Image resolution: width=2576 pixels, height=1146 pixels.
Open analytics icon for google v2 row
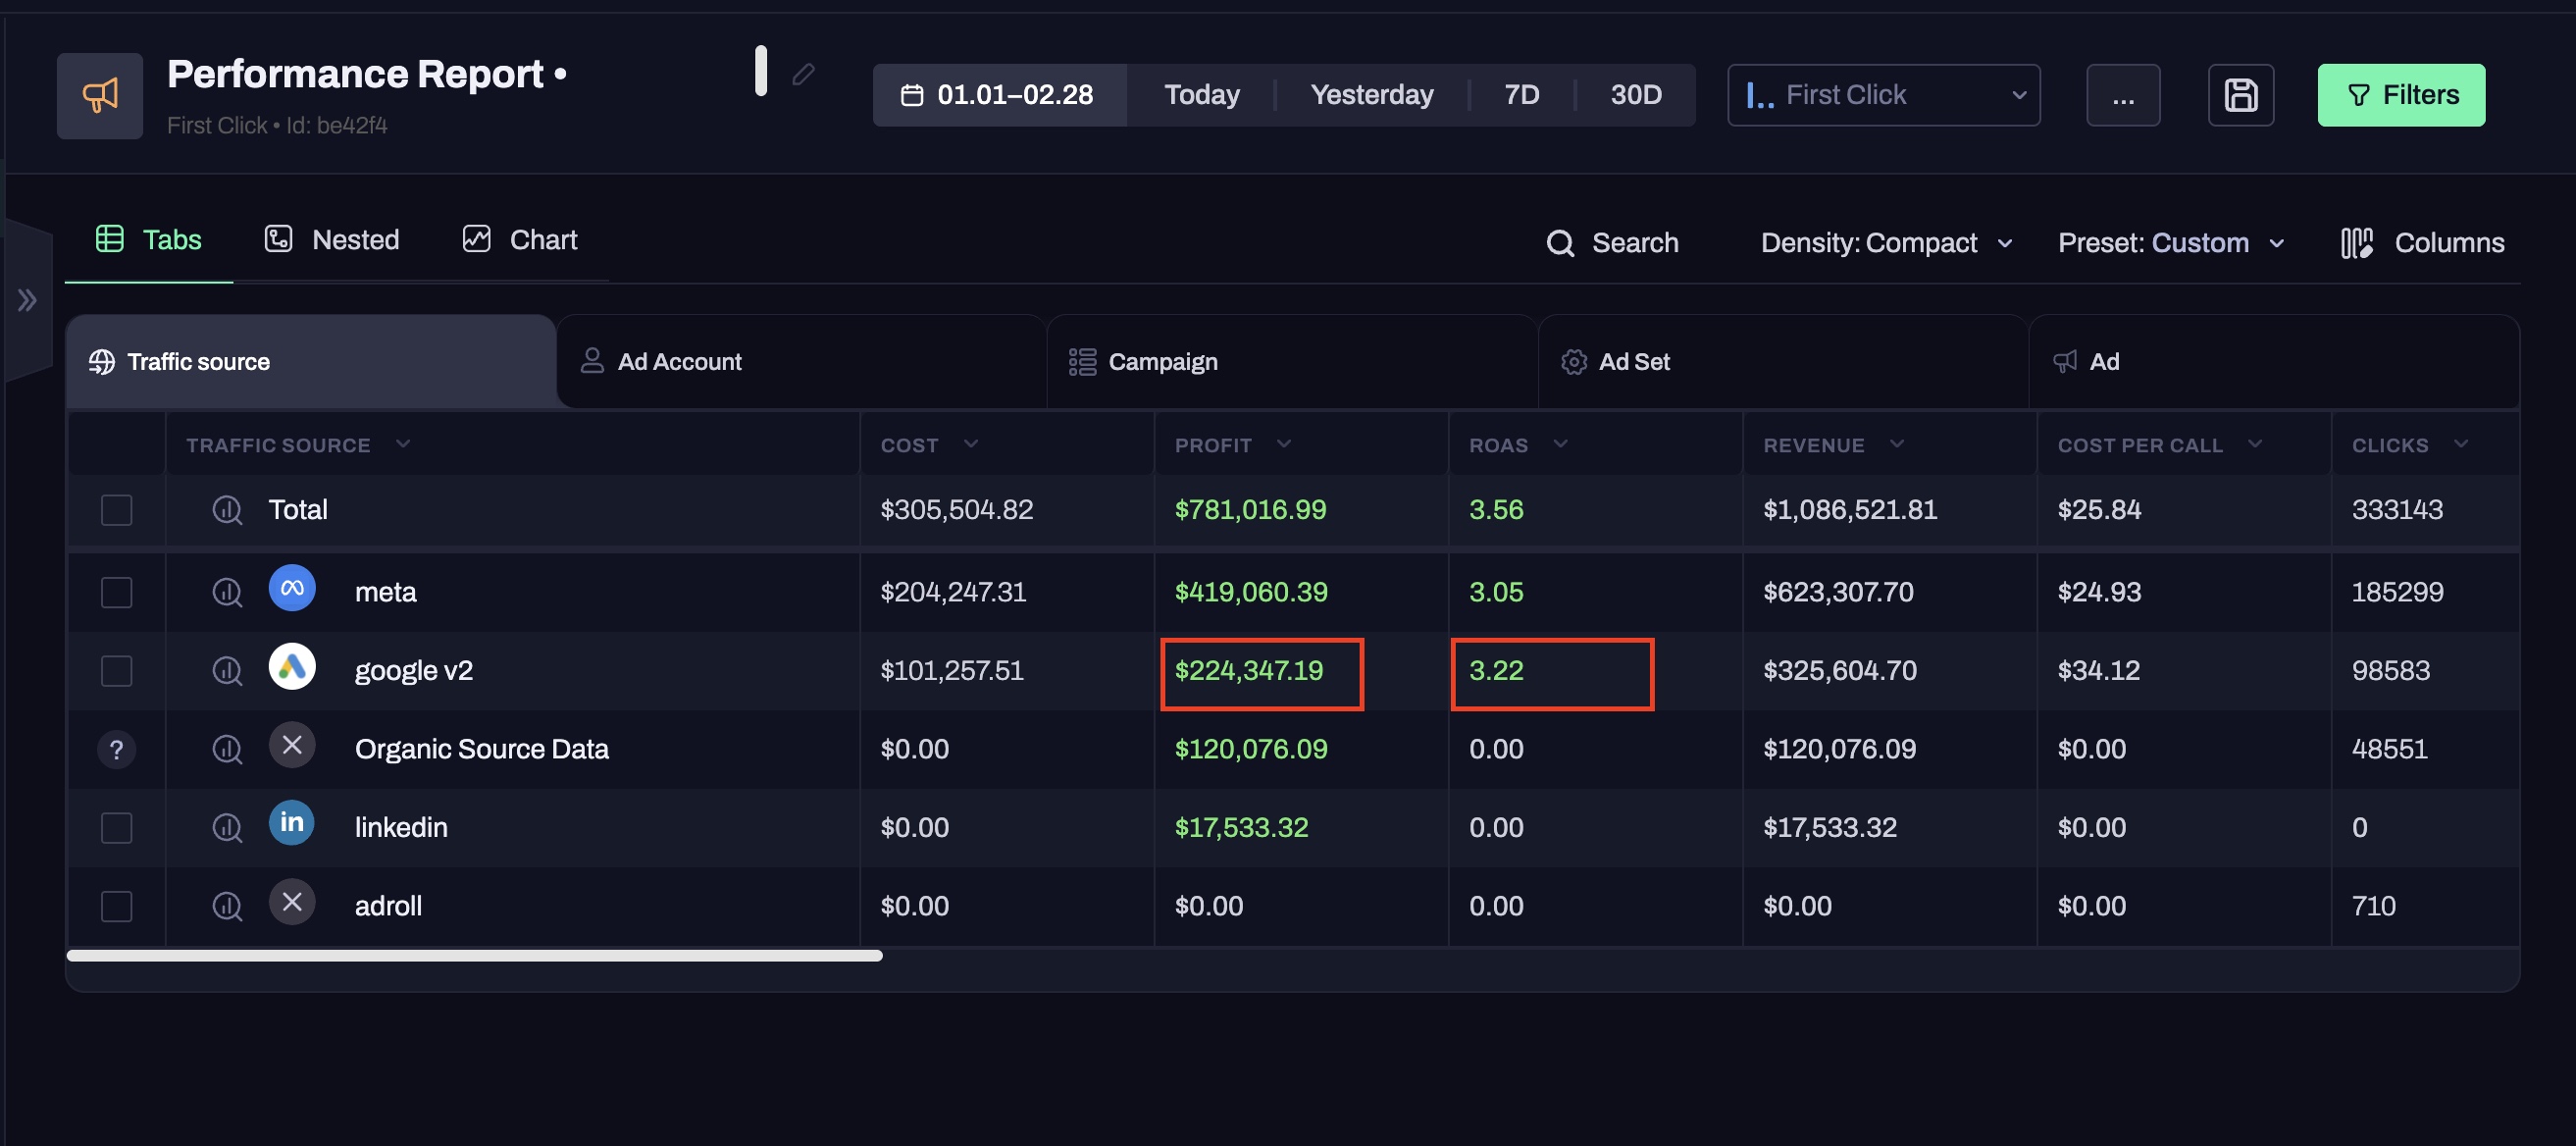[227, 670]
